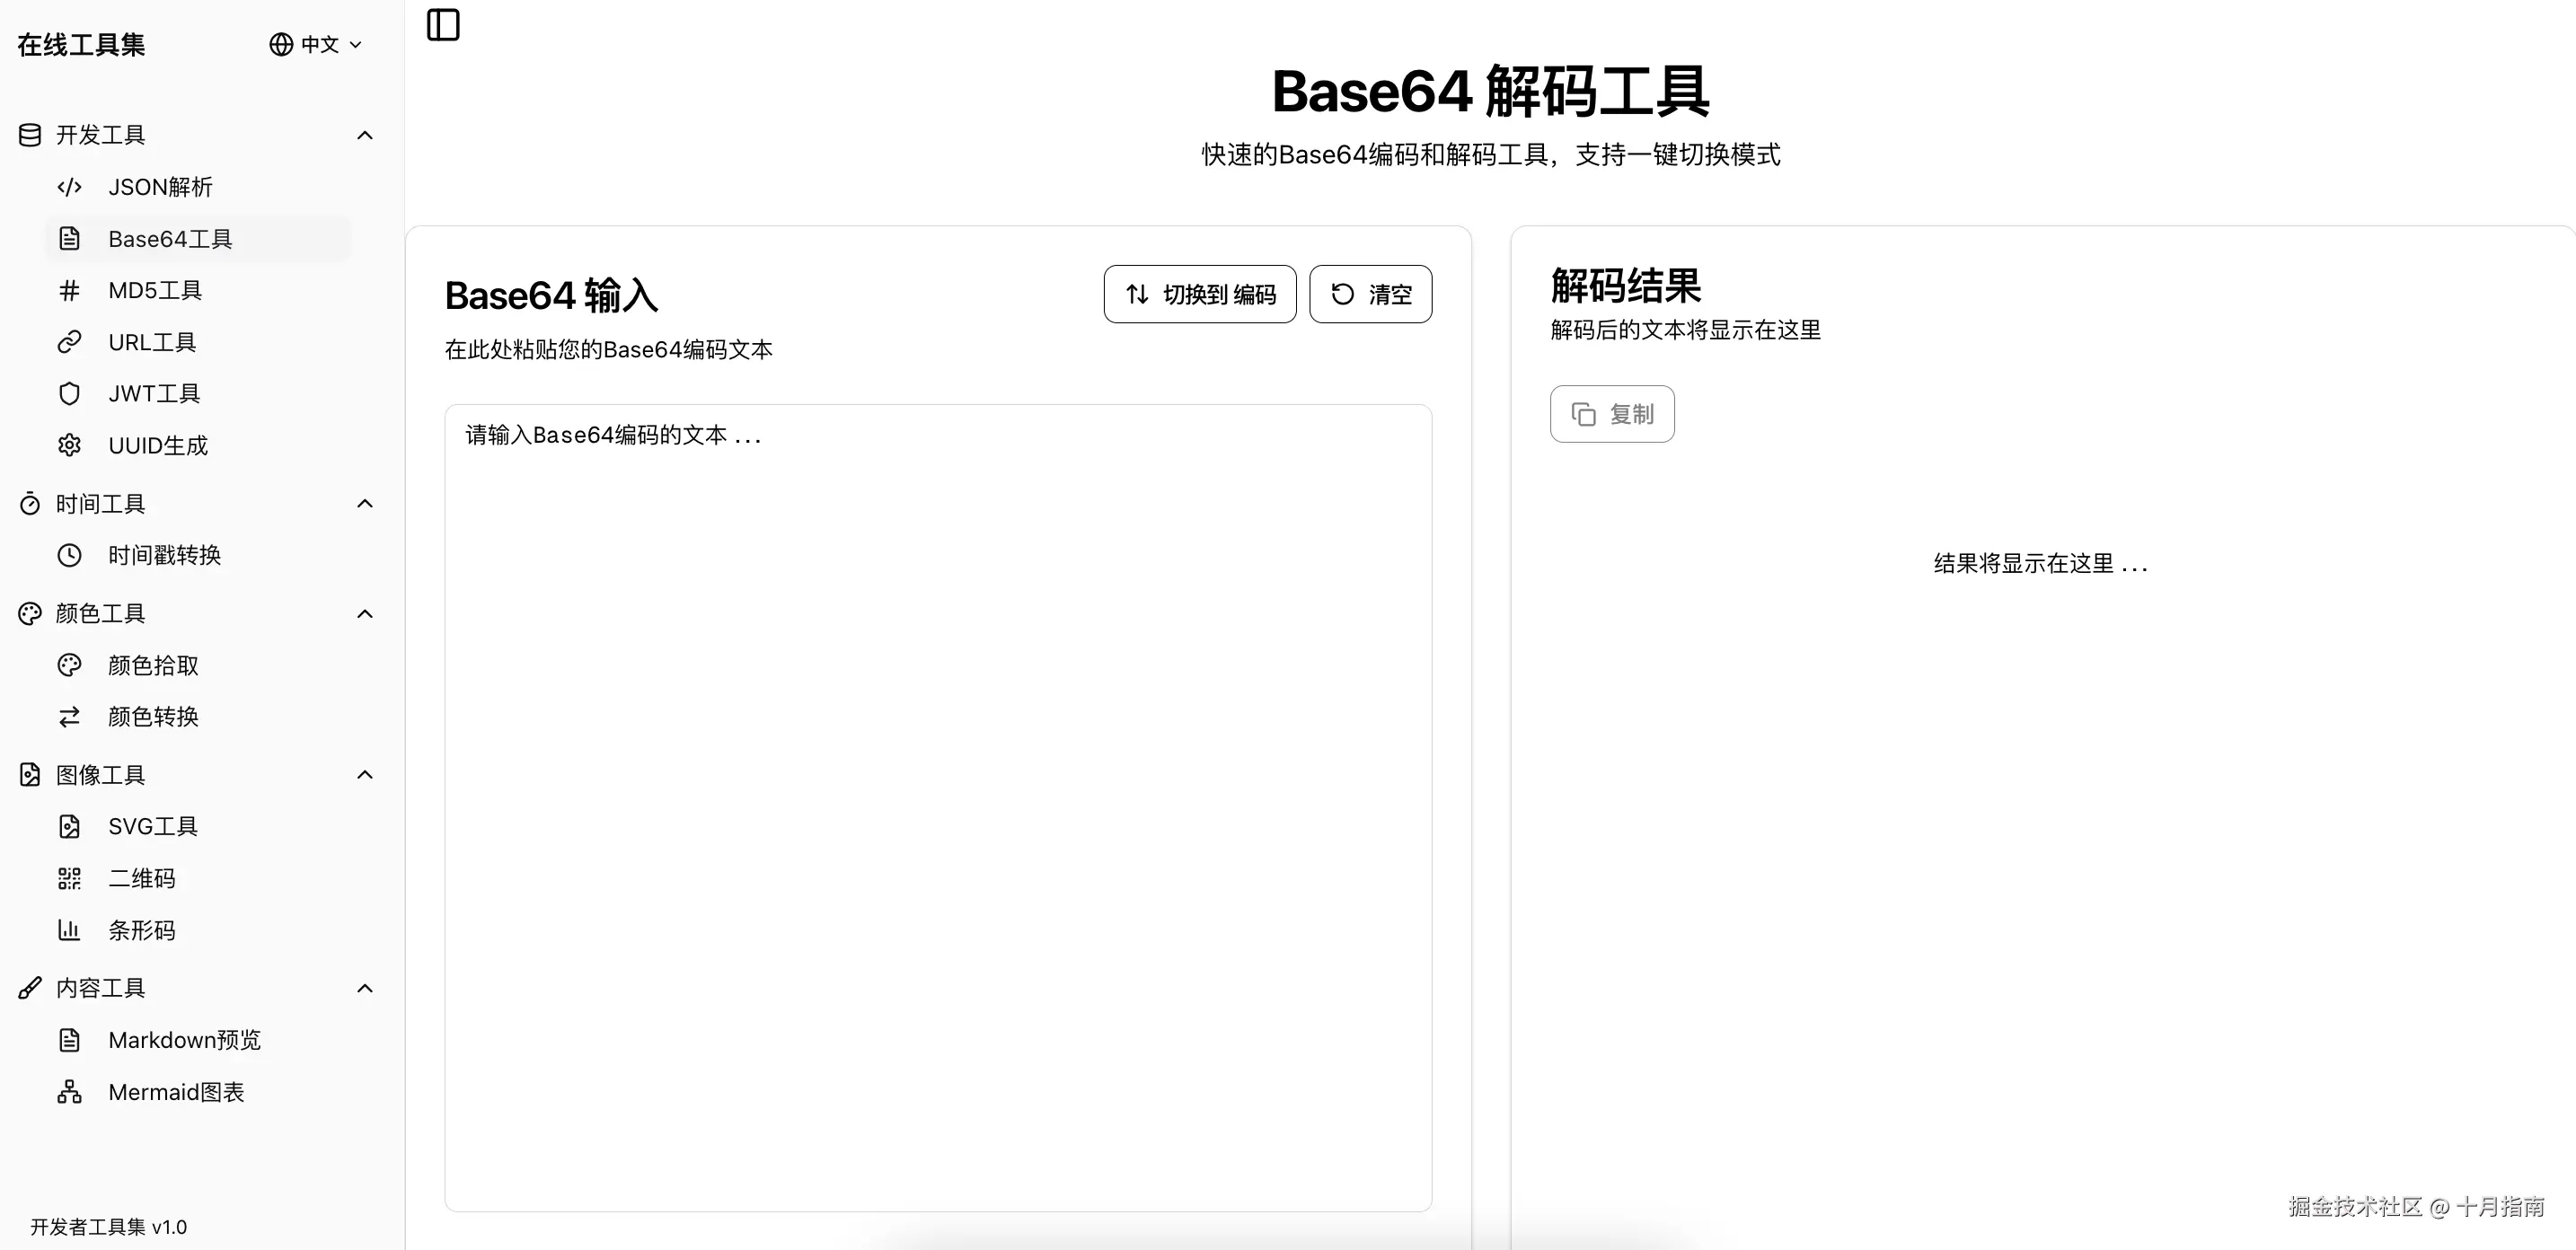This screenshot has height=1250, width=2576.
Task: Collapse the 开发工具 section chevron
Action: tap(365, 135)
